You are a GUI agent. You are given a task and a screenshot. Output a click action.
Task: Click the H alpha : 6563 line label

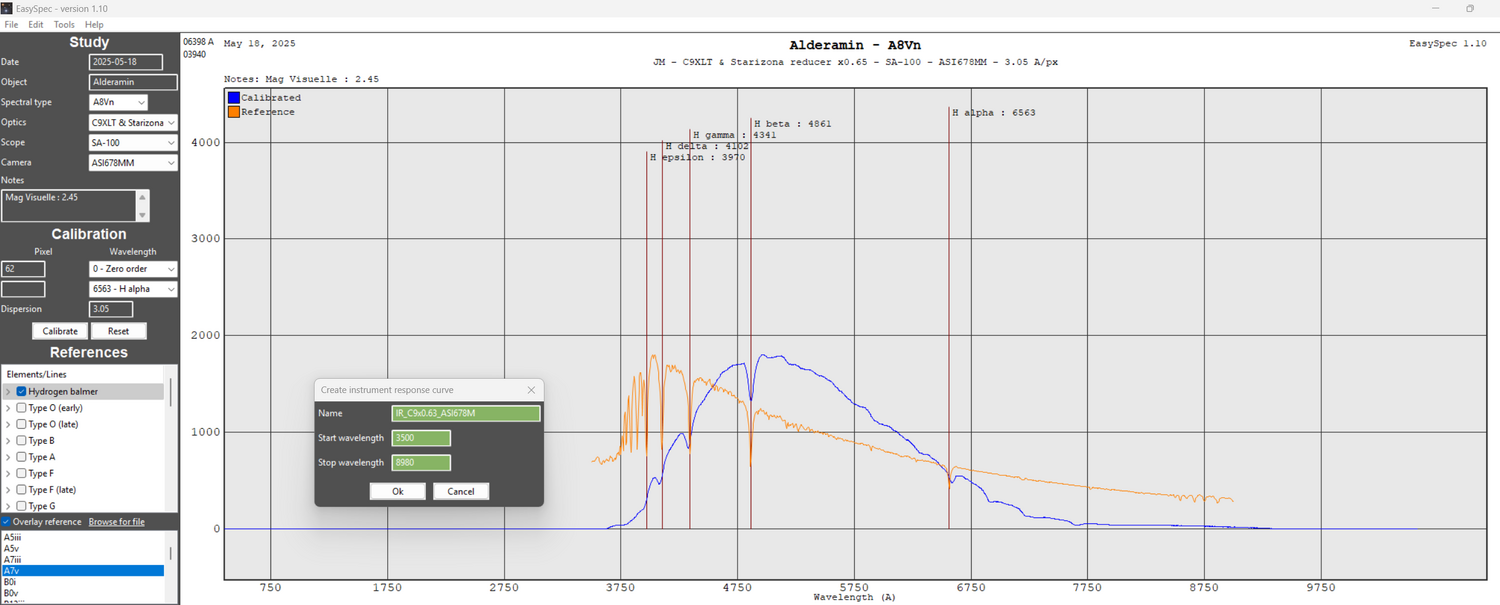coord(993,113)
